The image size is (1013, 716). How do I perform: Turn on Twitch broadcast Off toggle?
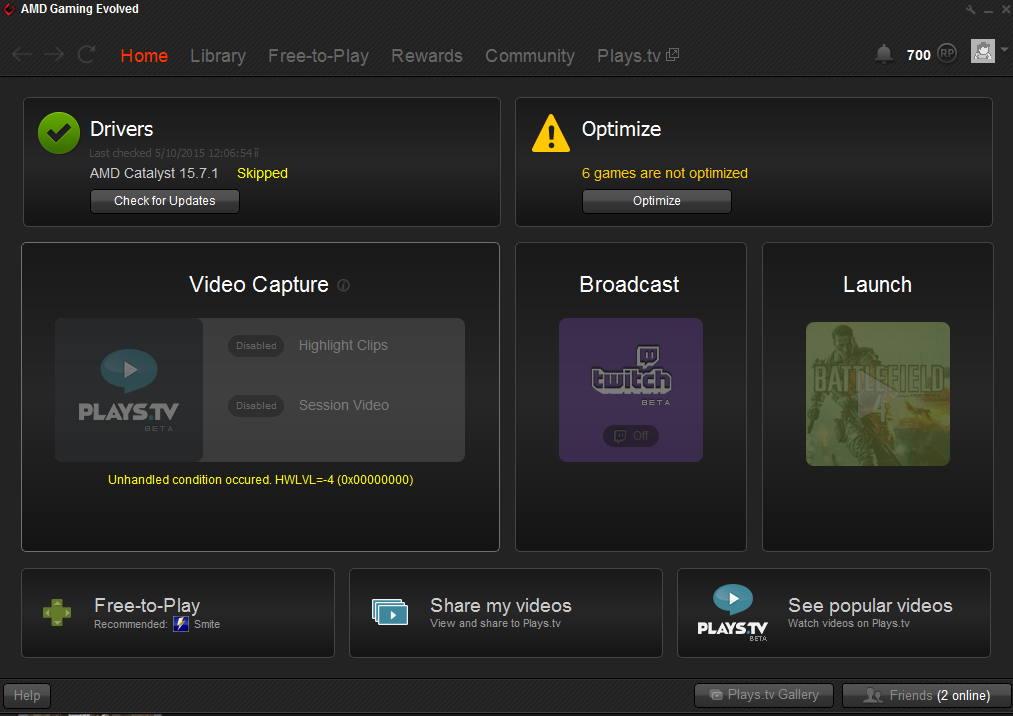tap(631, 436)
